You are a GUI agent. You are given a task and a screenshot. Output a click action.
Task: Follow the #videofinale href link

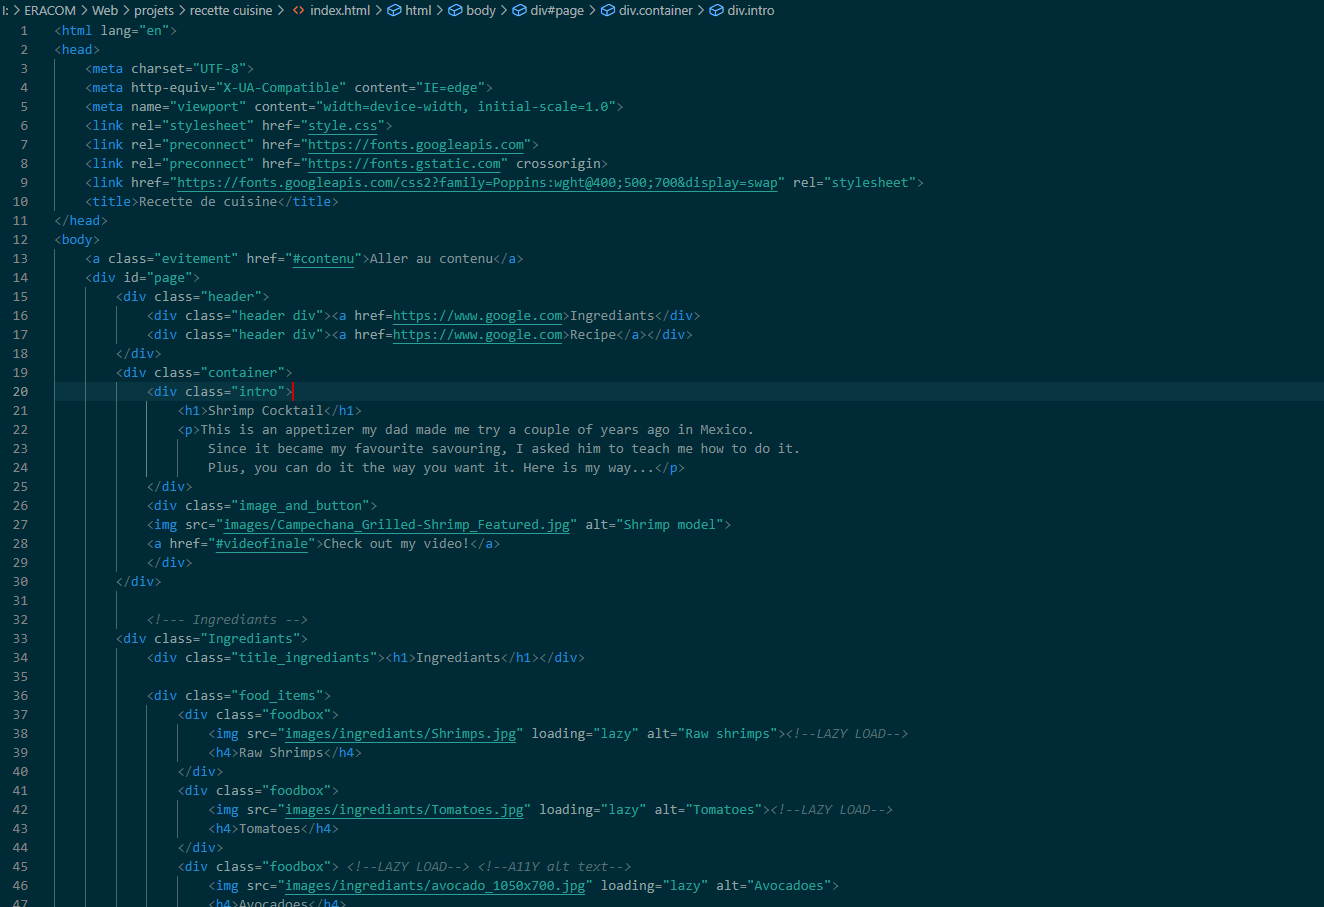click(262, 544)
